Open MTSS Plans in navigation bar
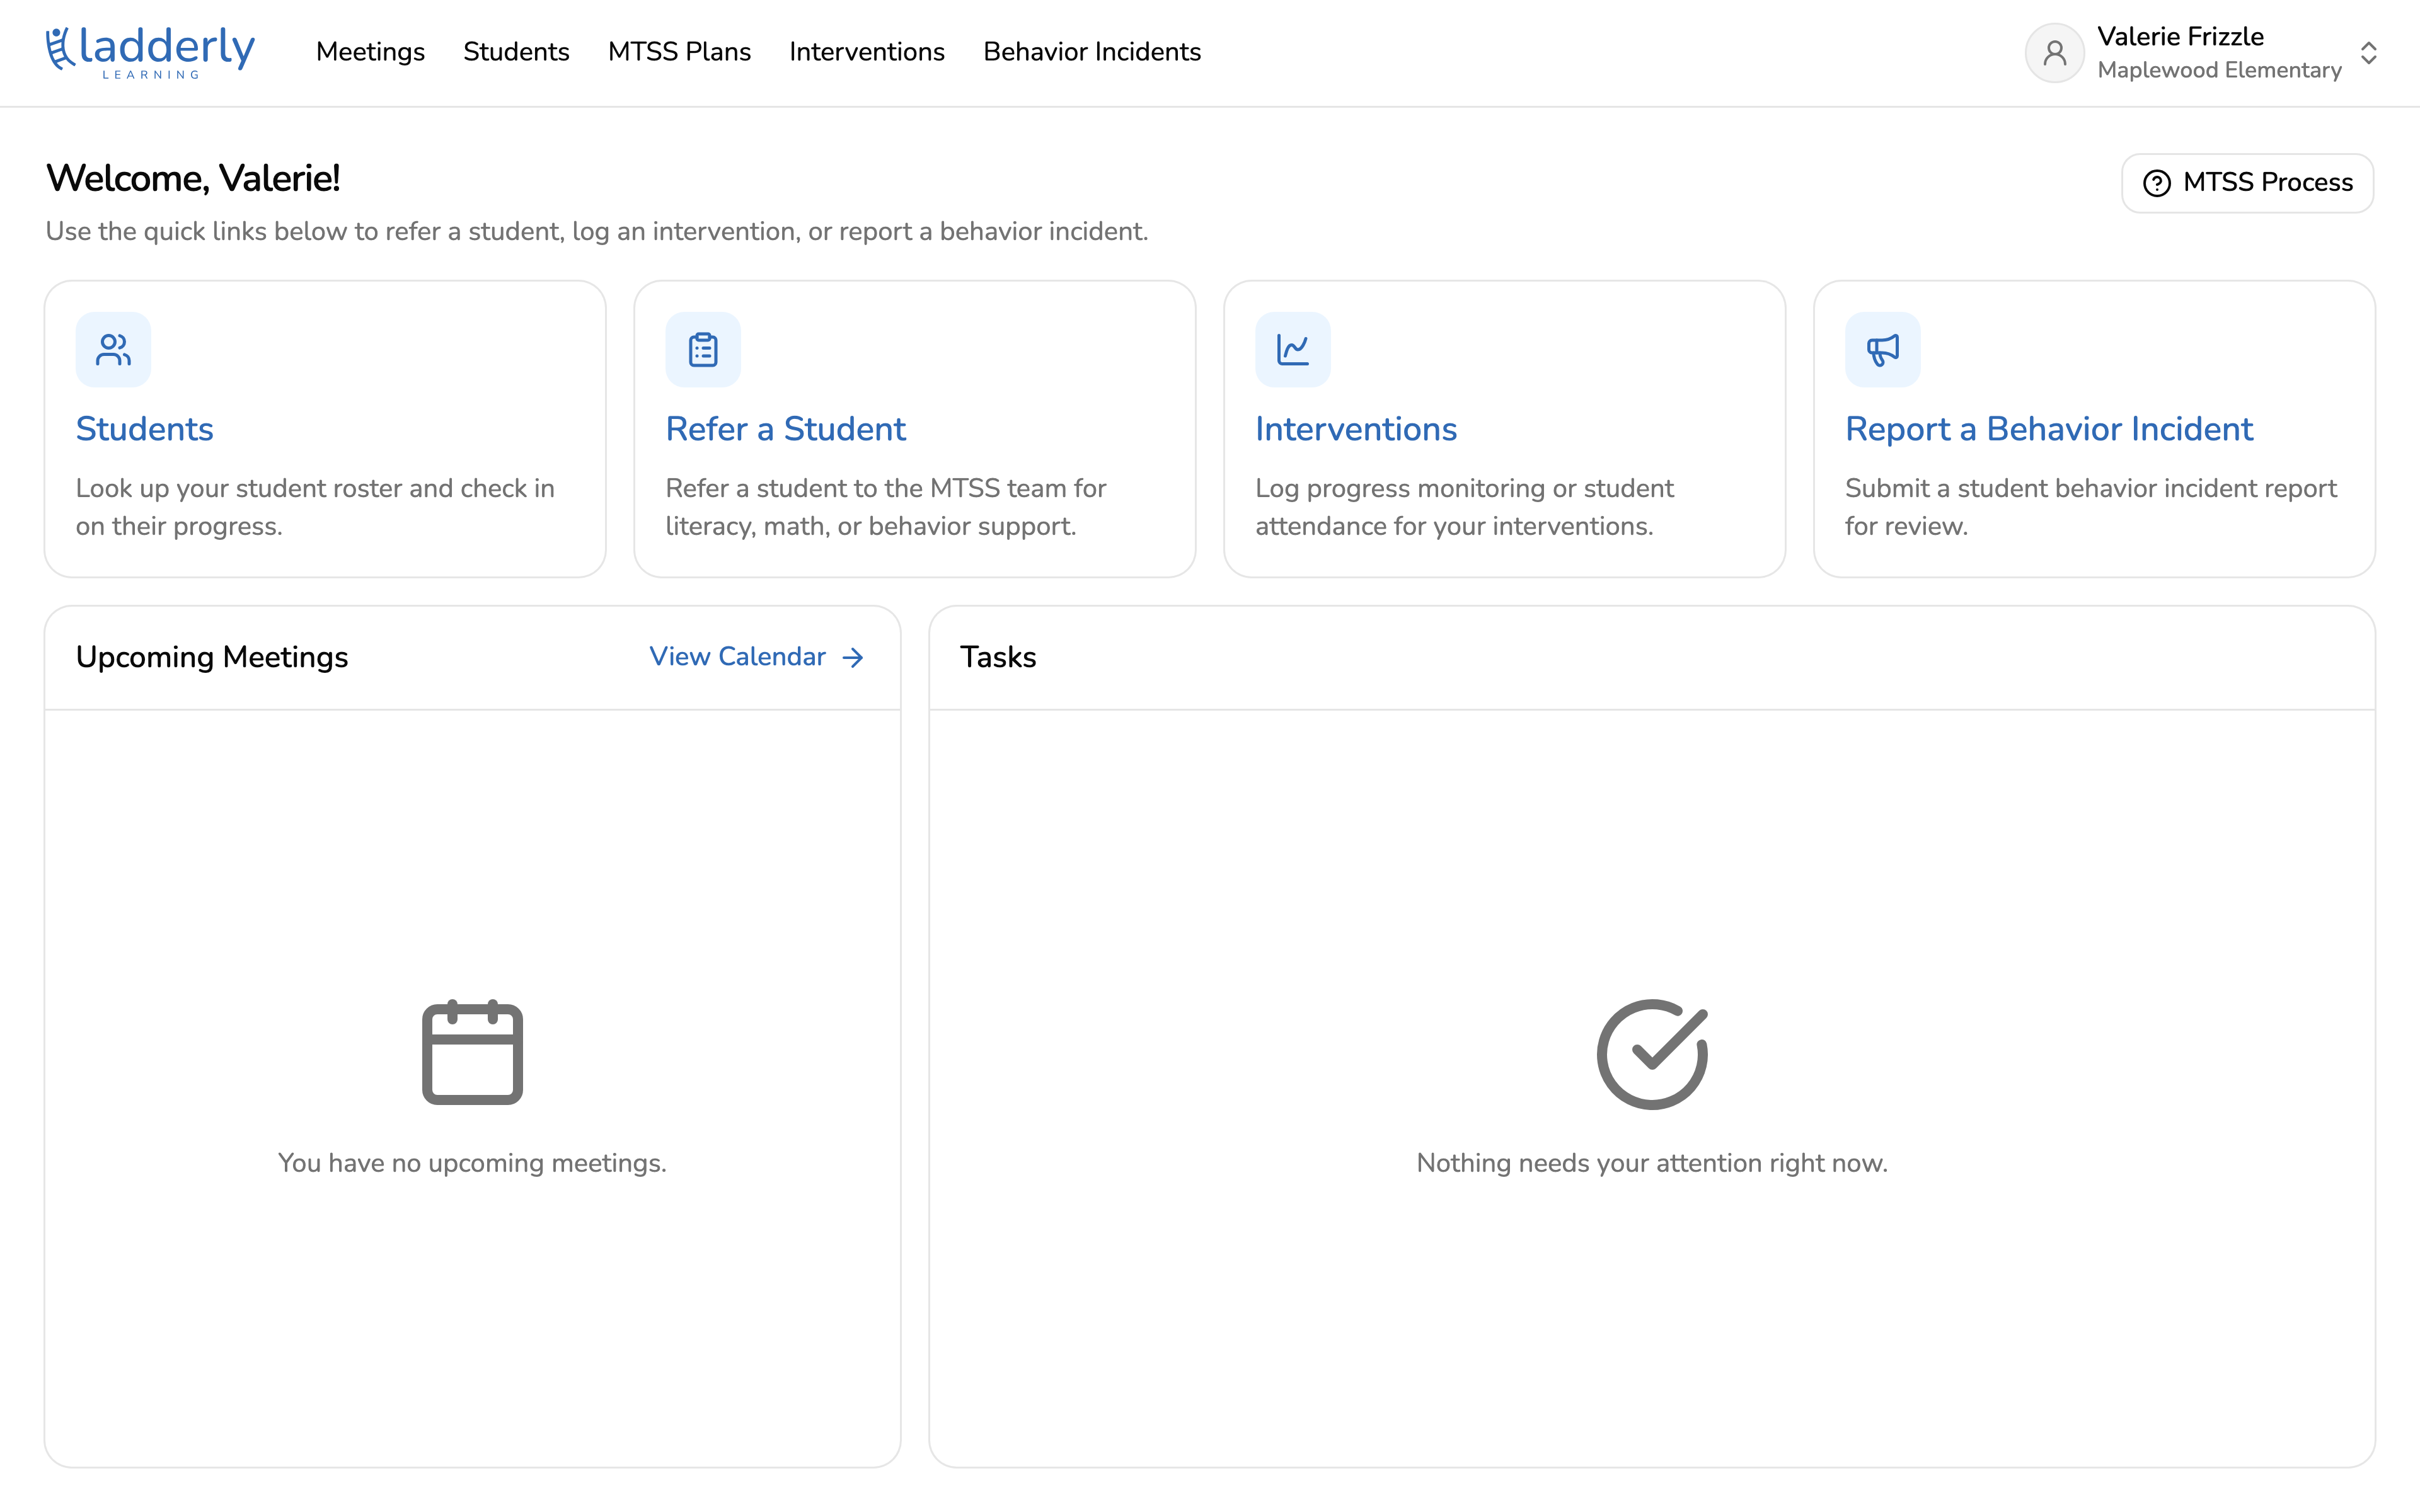The image size is (2420, 1512). (x=679, y=52)
